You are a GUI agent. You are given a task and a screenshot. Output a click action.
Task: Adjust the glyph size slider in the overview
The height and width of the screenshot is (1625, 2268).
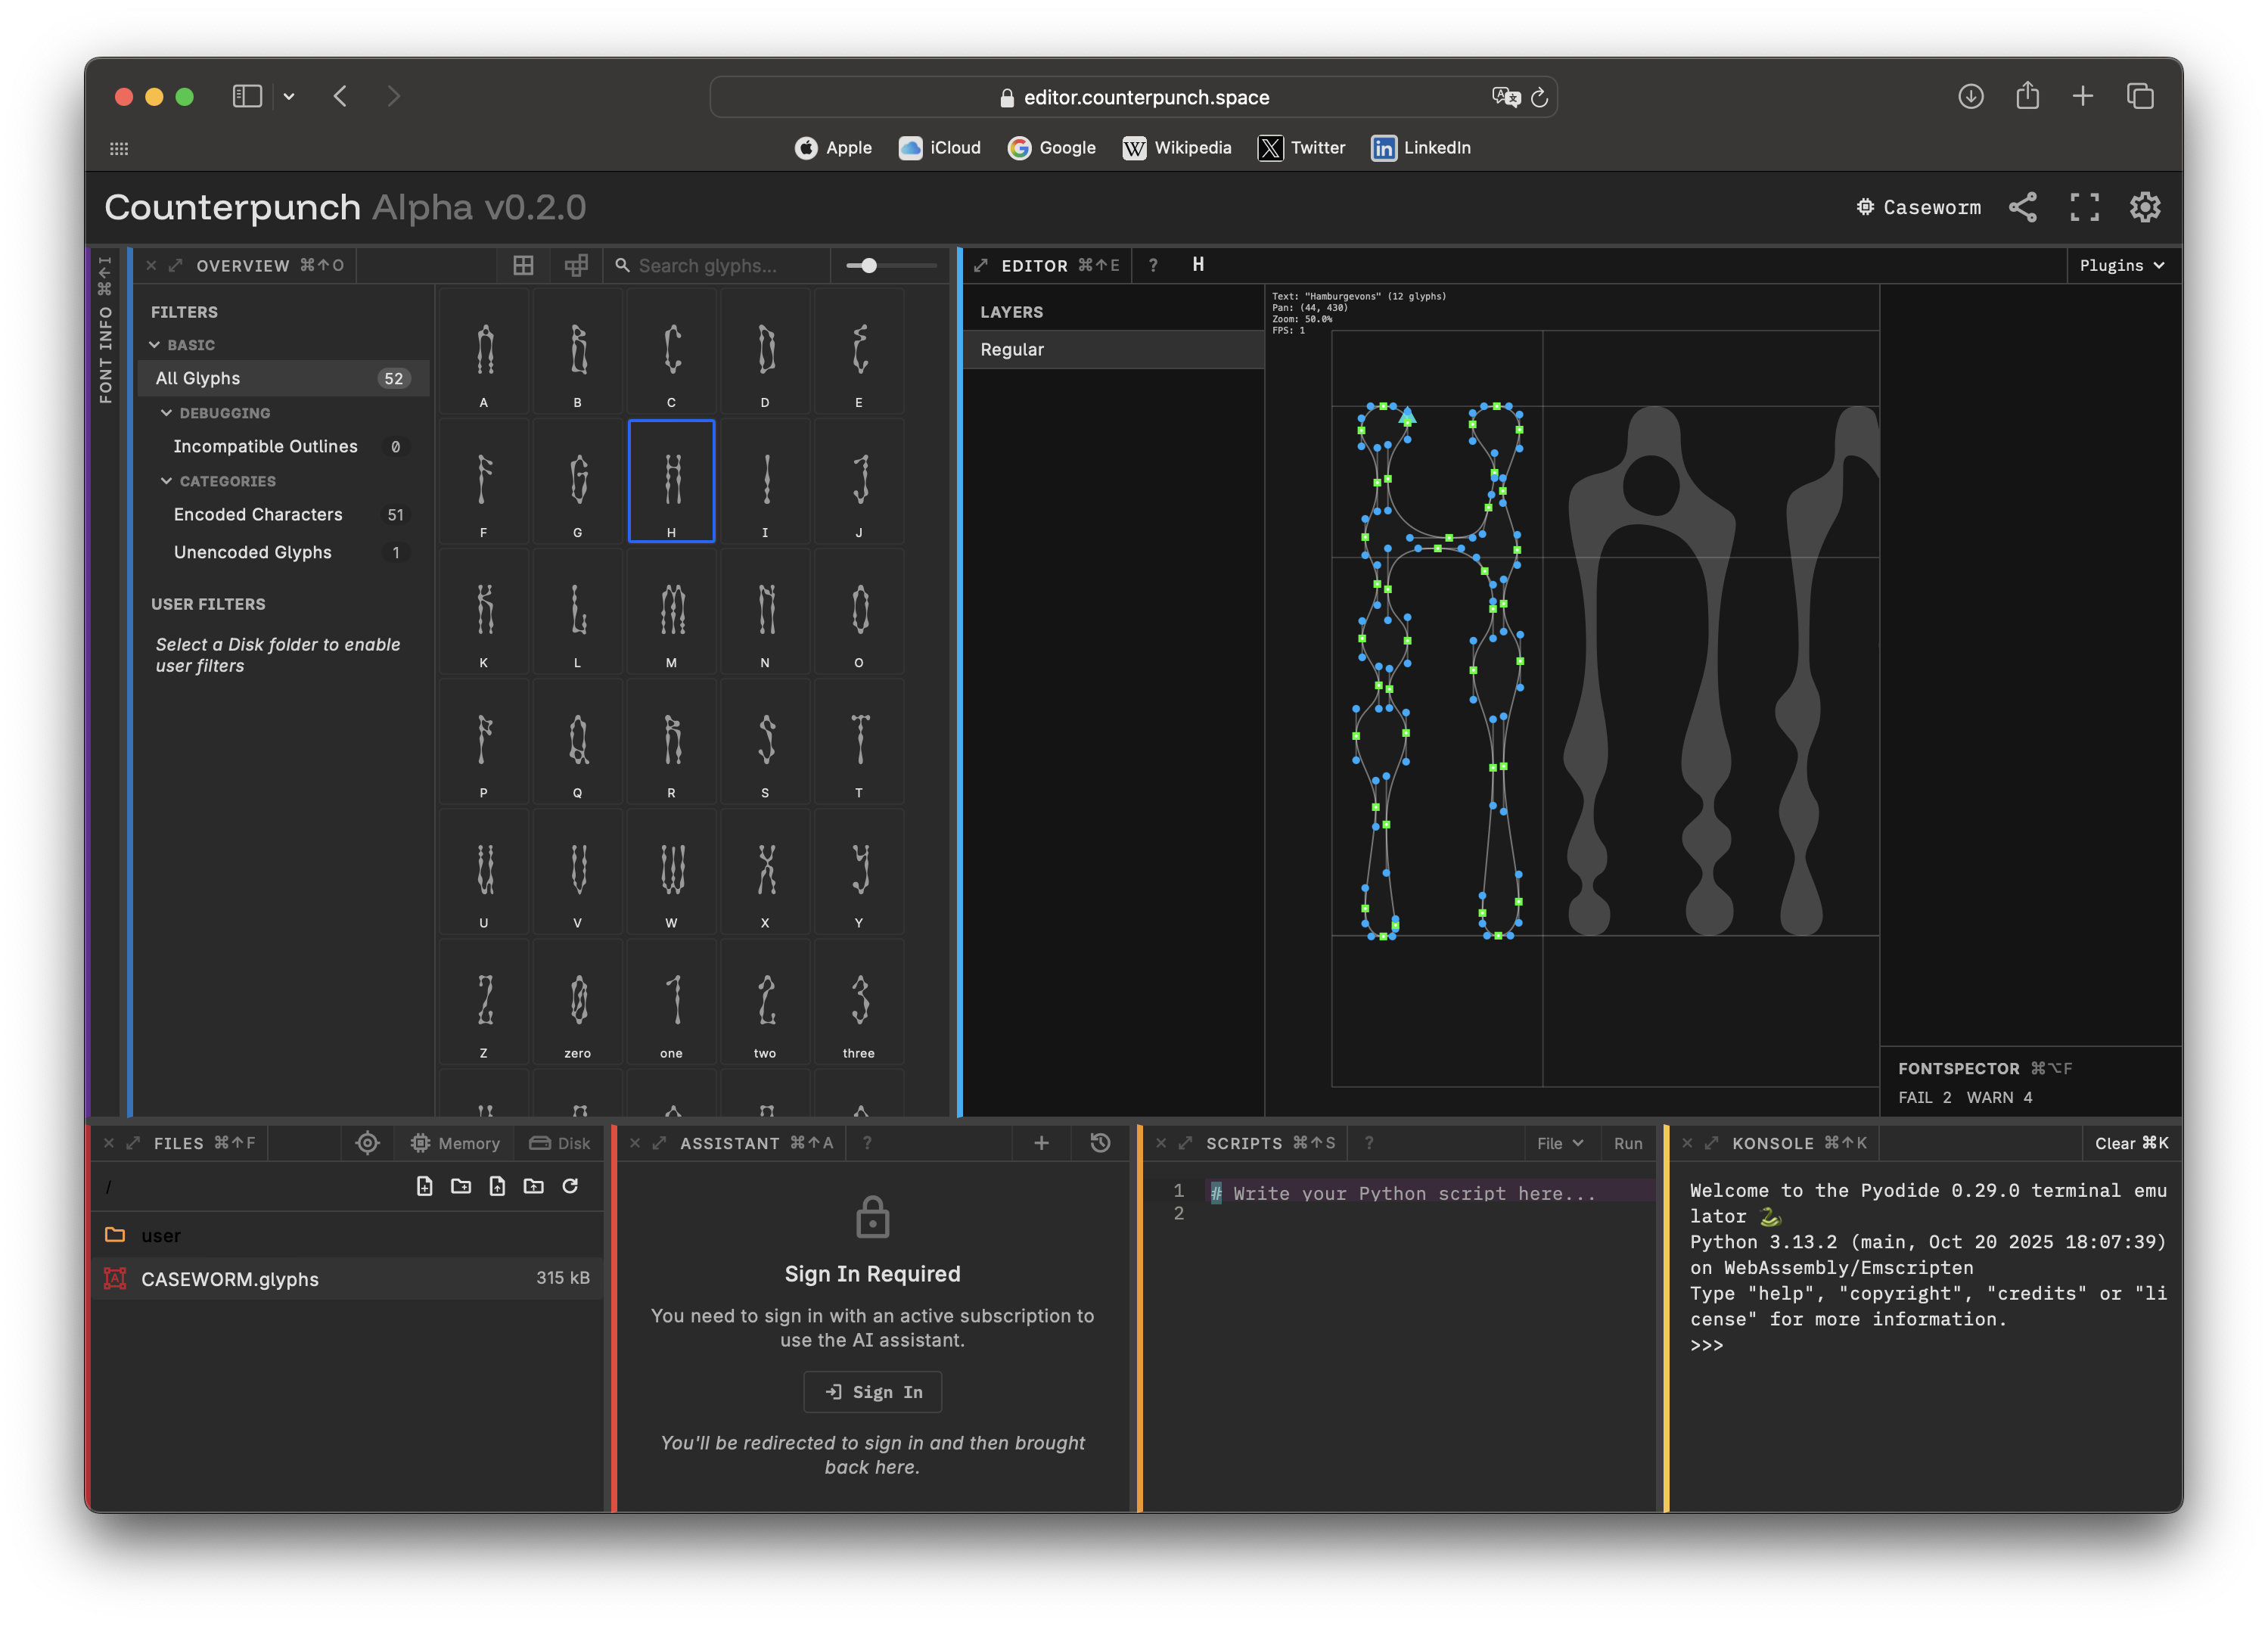[869, 265]
